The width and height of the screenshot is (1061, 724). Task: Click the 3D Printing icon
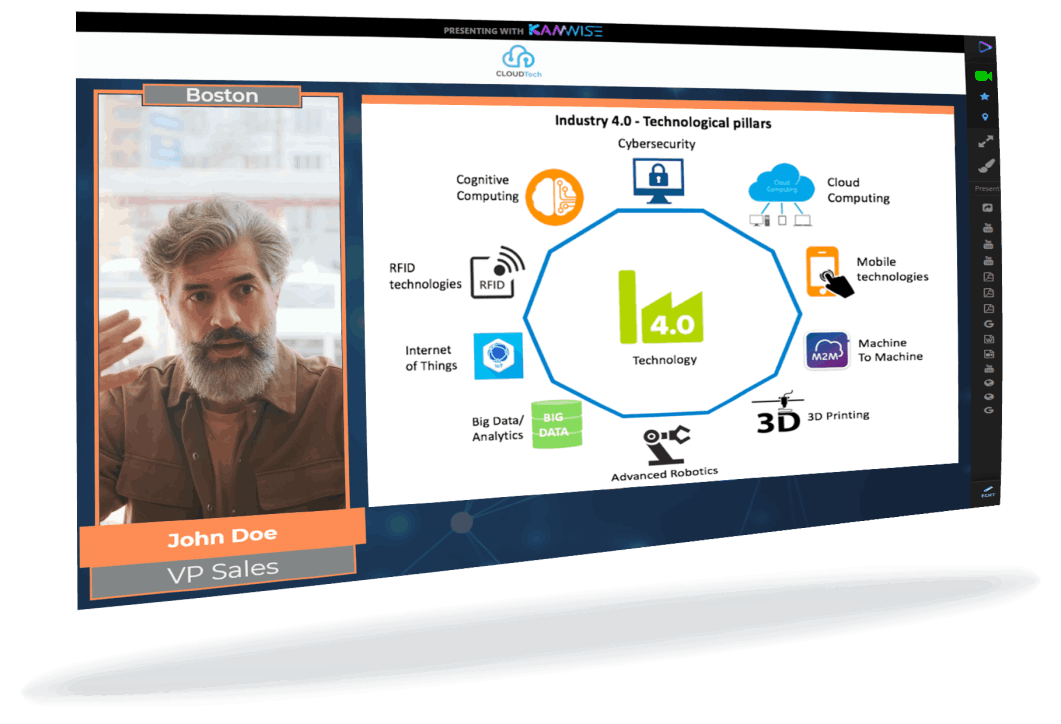coord(778,412)
